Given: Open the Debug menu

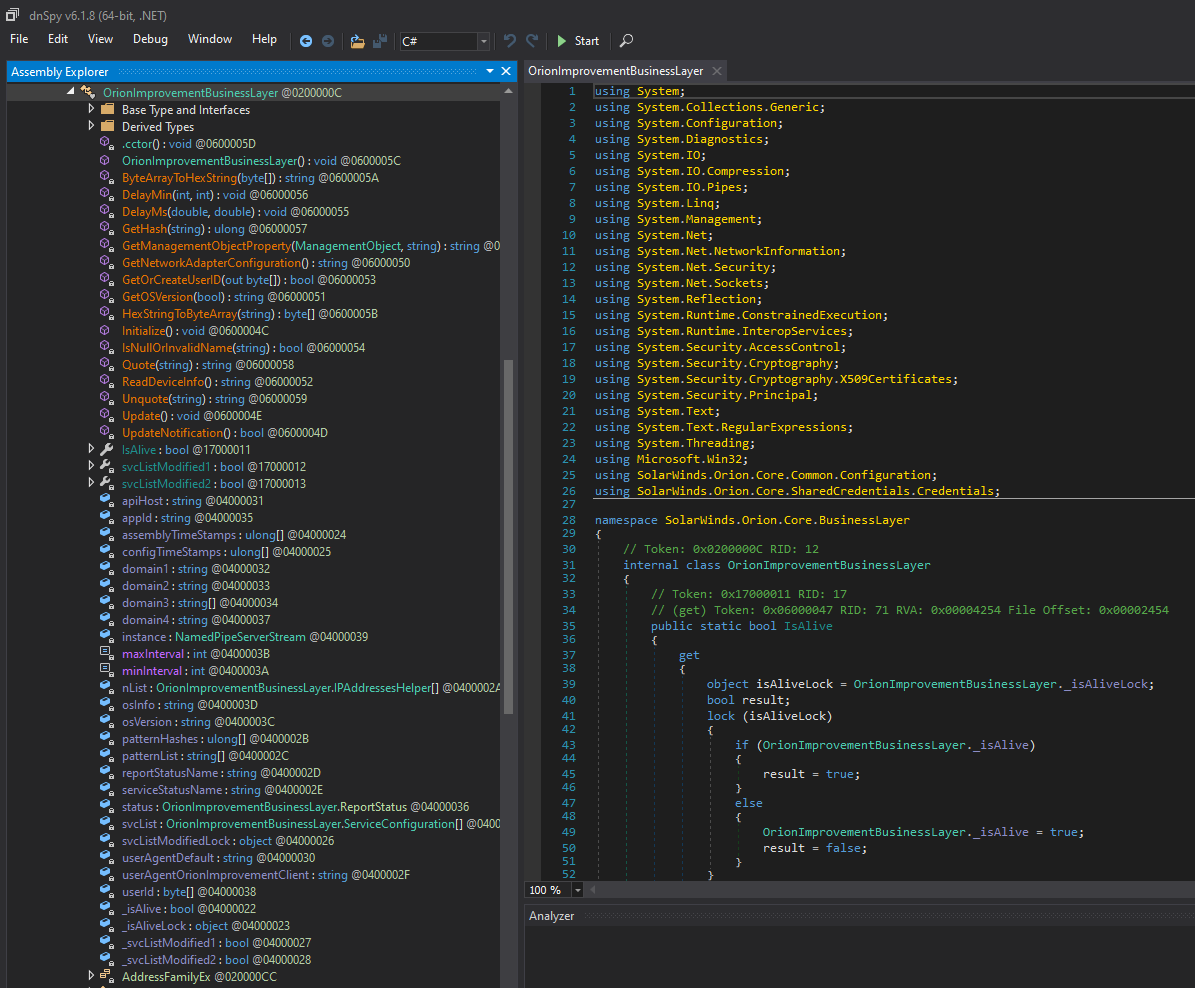Looking at the screenshot, I should [150, 39].
